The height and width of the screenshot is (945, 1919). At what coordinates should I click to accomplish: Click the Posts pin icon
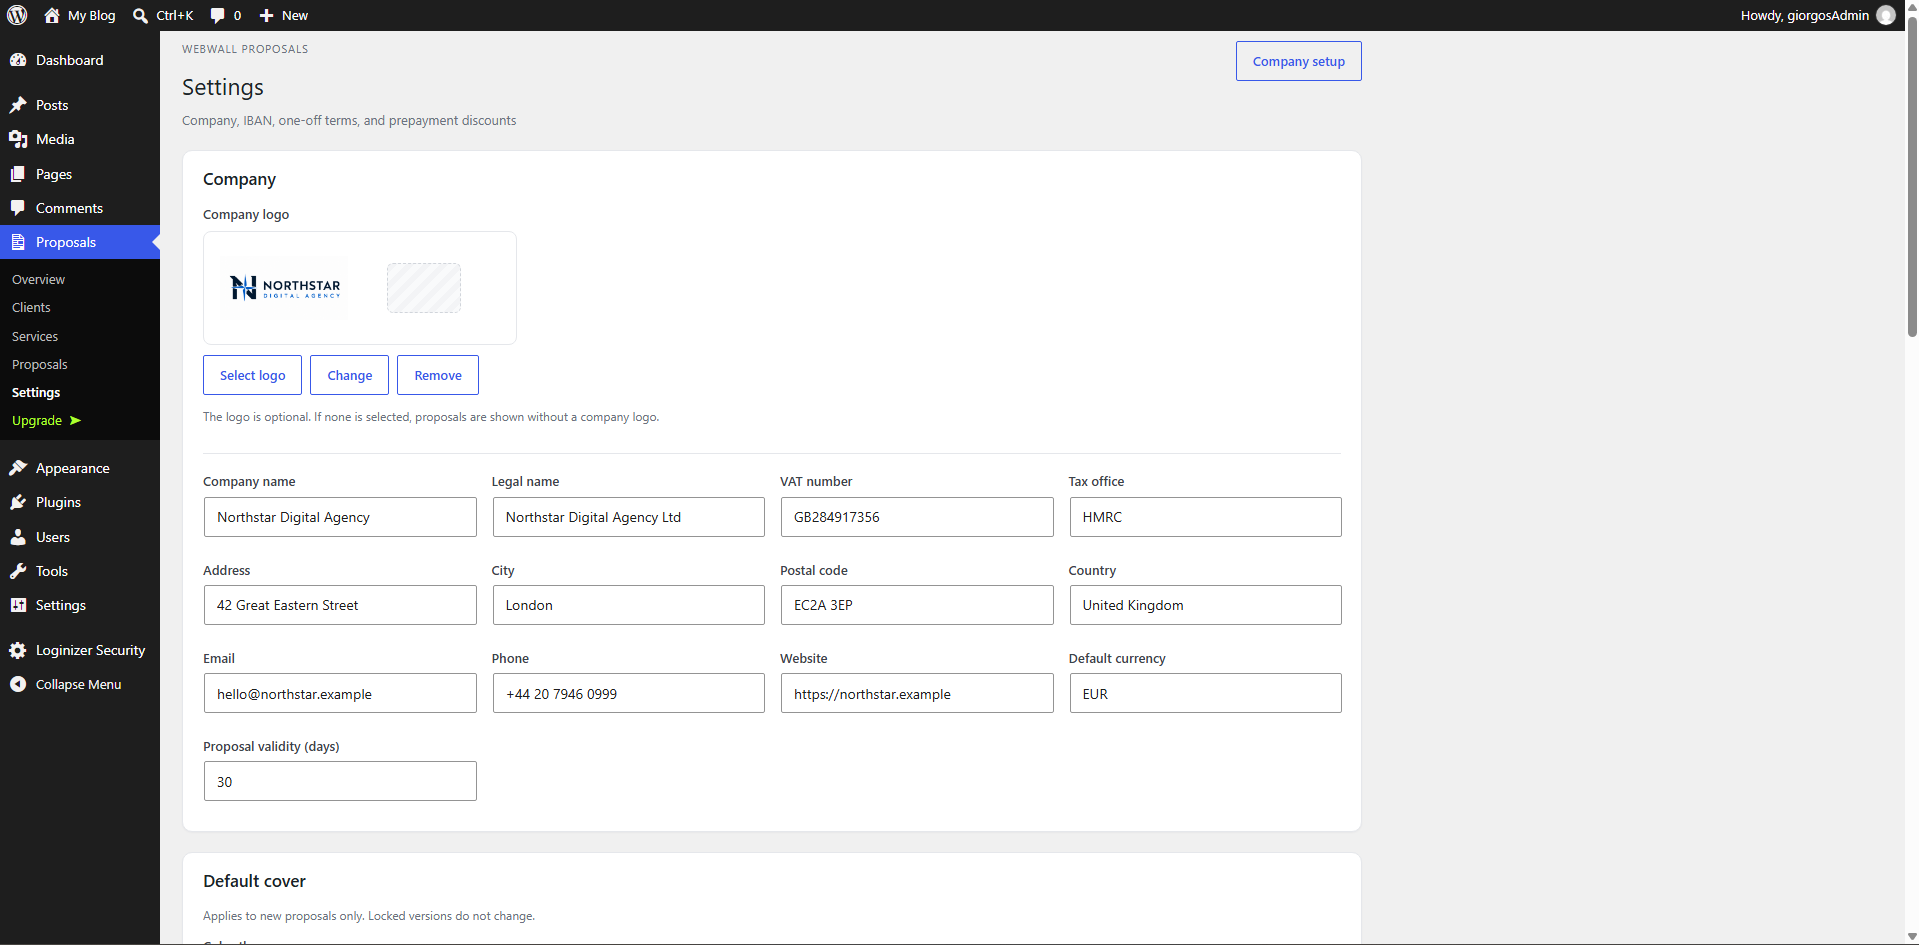18,105
